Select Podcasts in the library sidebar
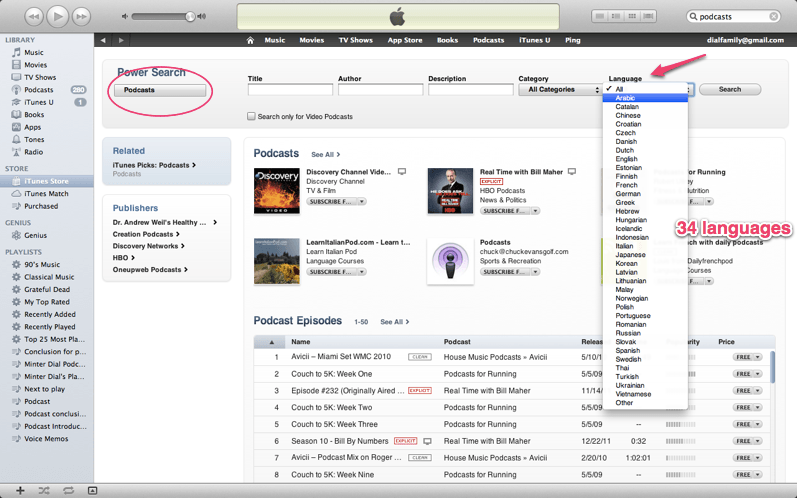 39,90
